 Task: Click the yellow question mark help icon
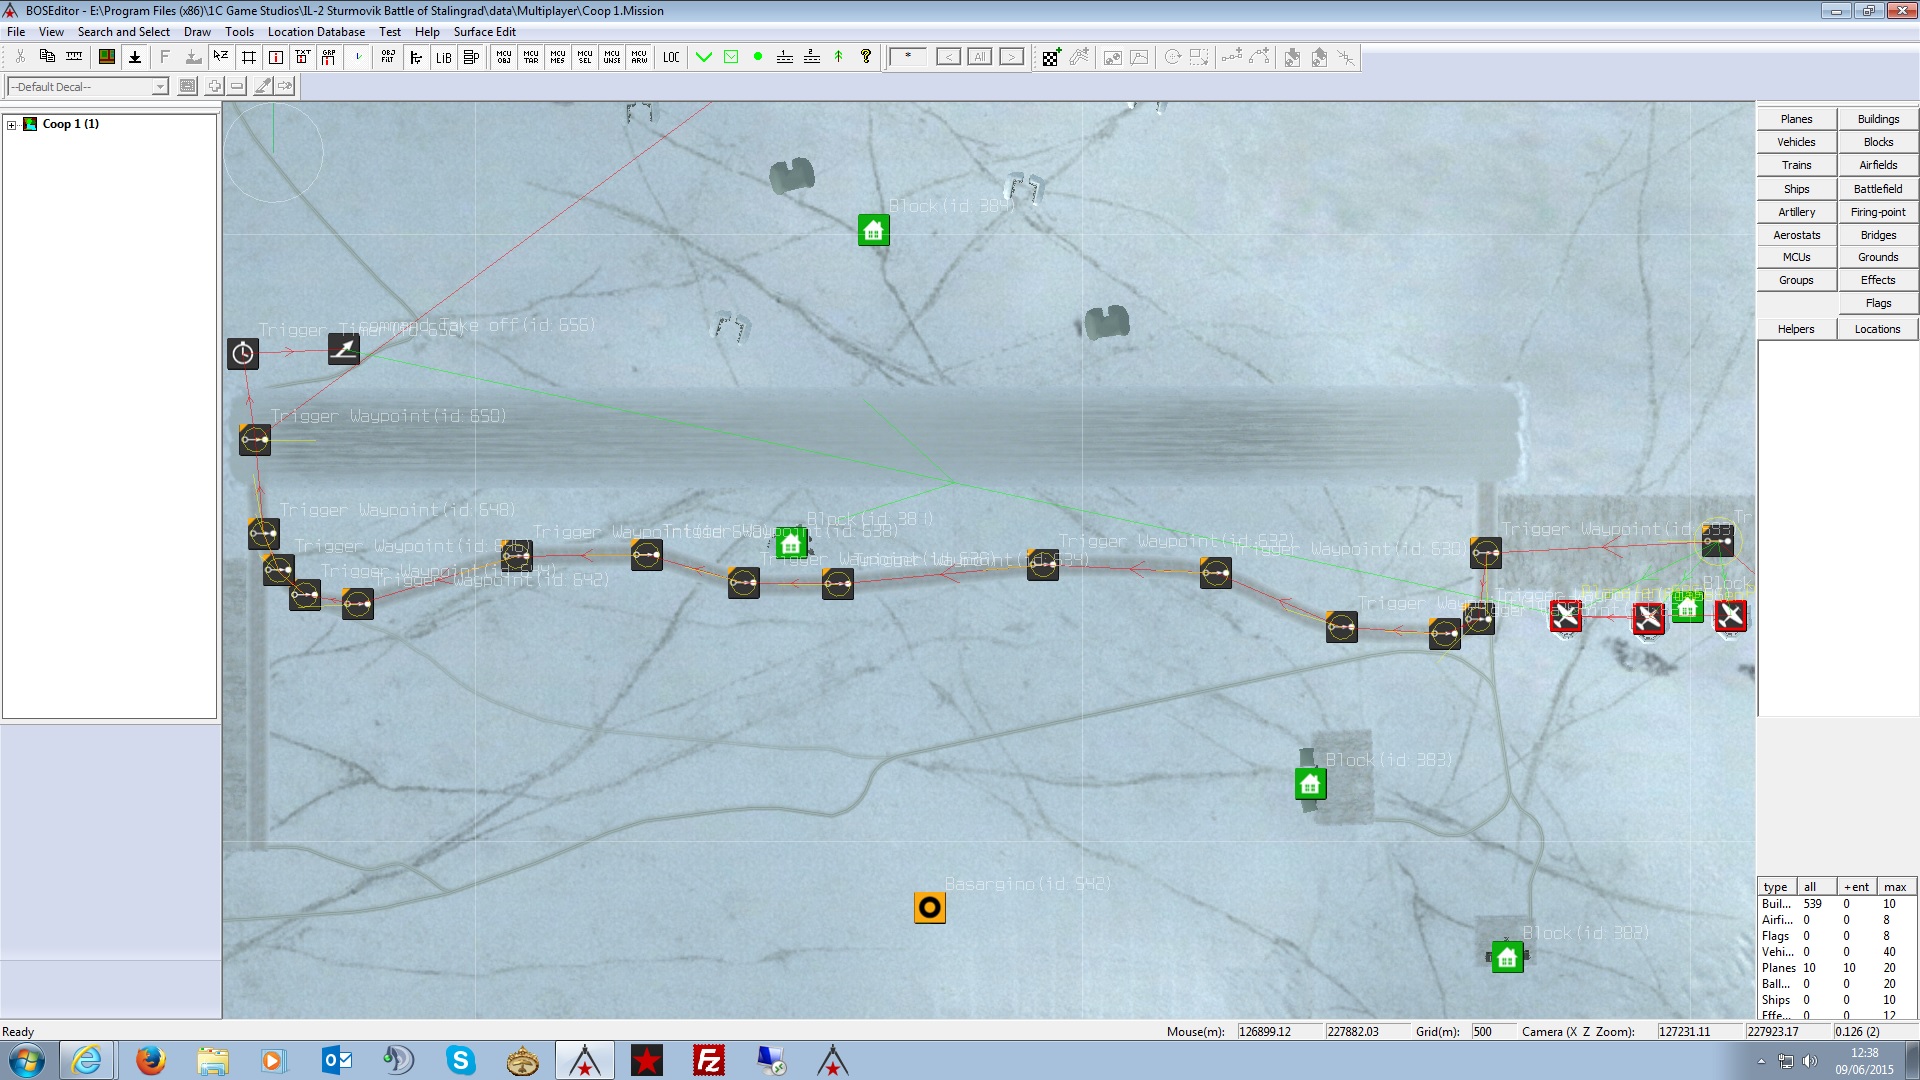pos(866,57)
